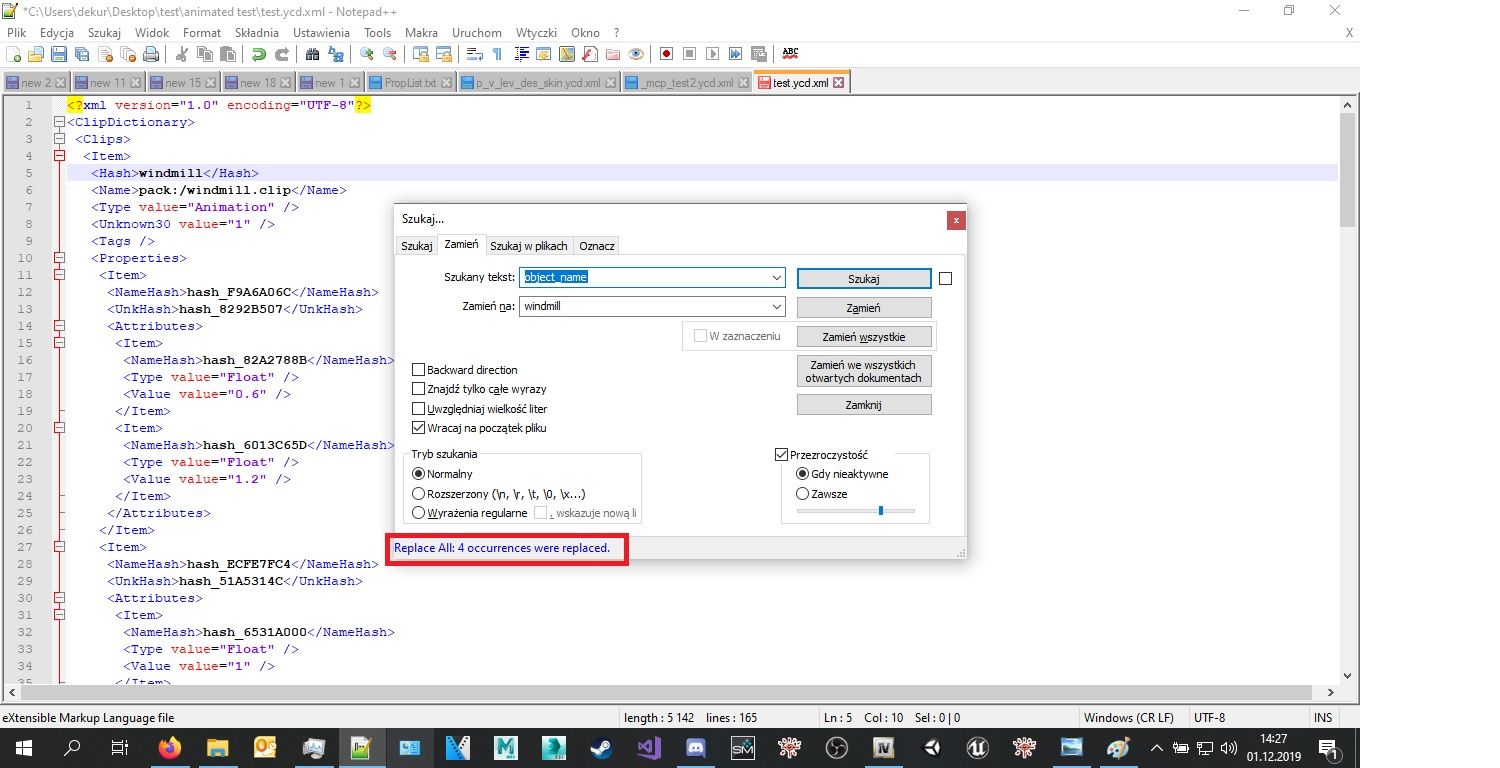The height and width of the screenshot is (768, 1500).
Task: Show all characters via the pilcrow icon
Action: 496,54
